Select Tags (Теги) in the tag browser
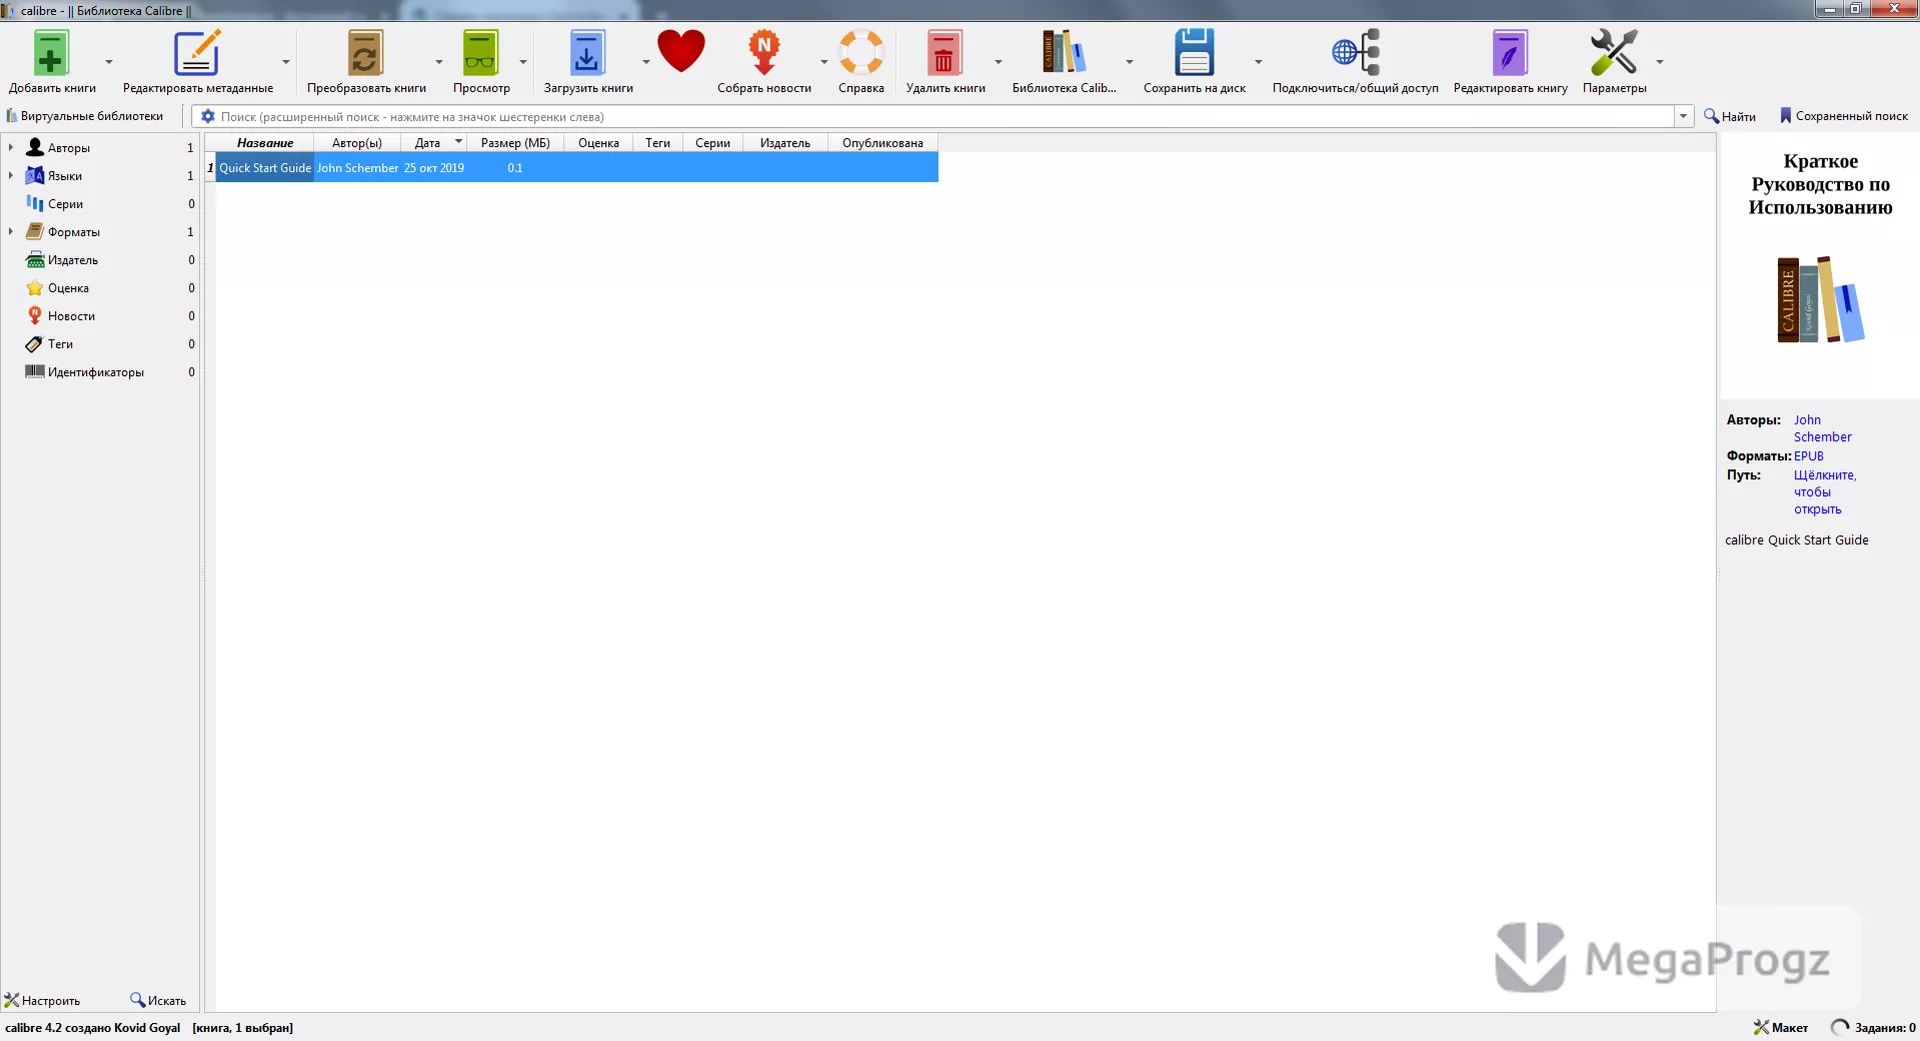 (x=60, y=344)
